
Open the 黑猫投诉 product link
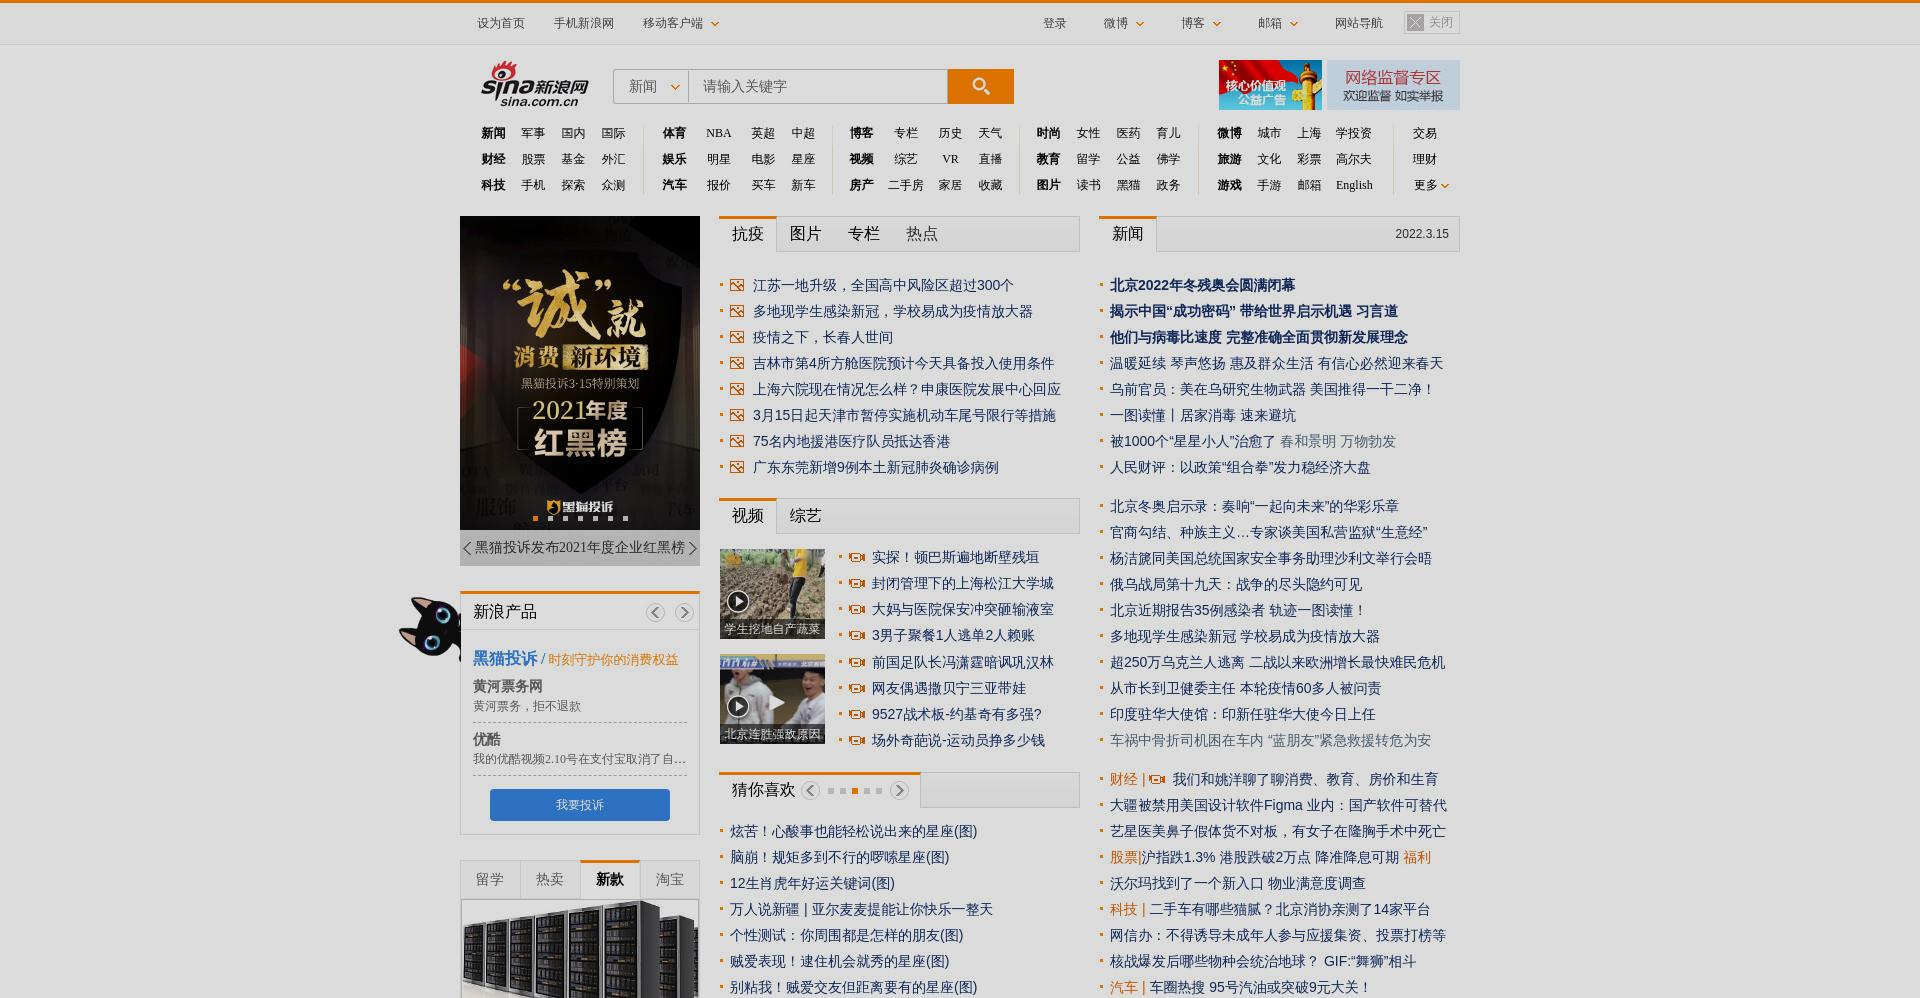point(505,658)
